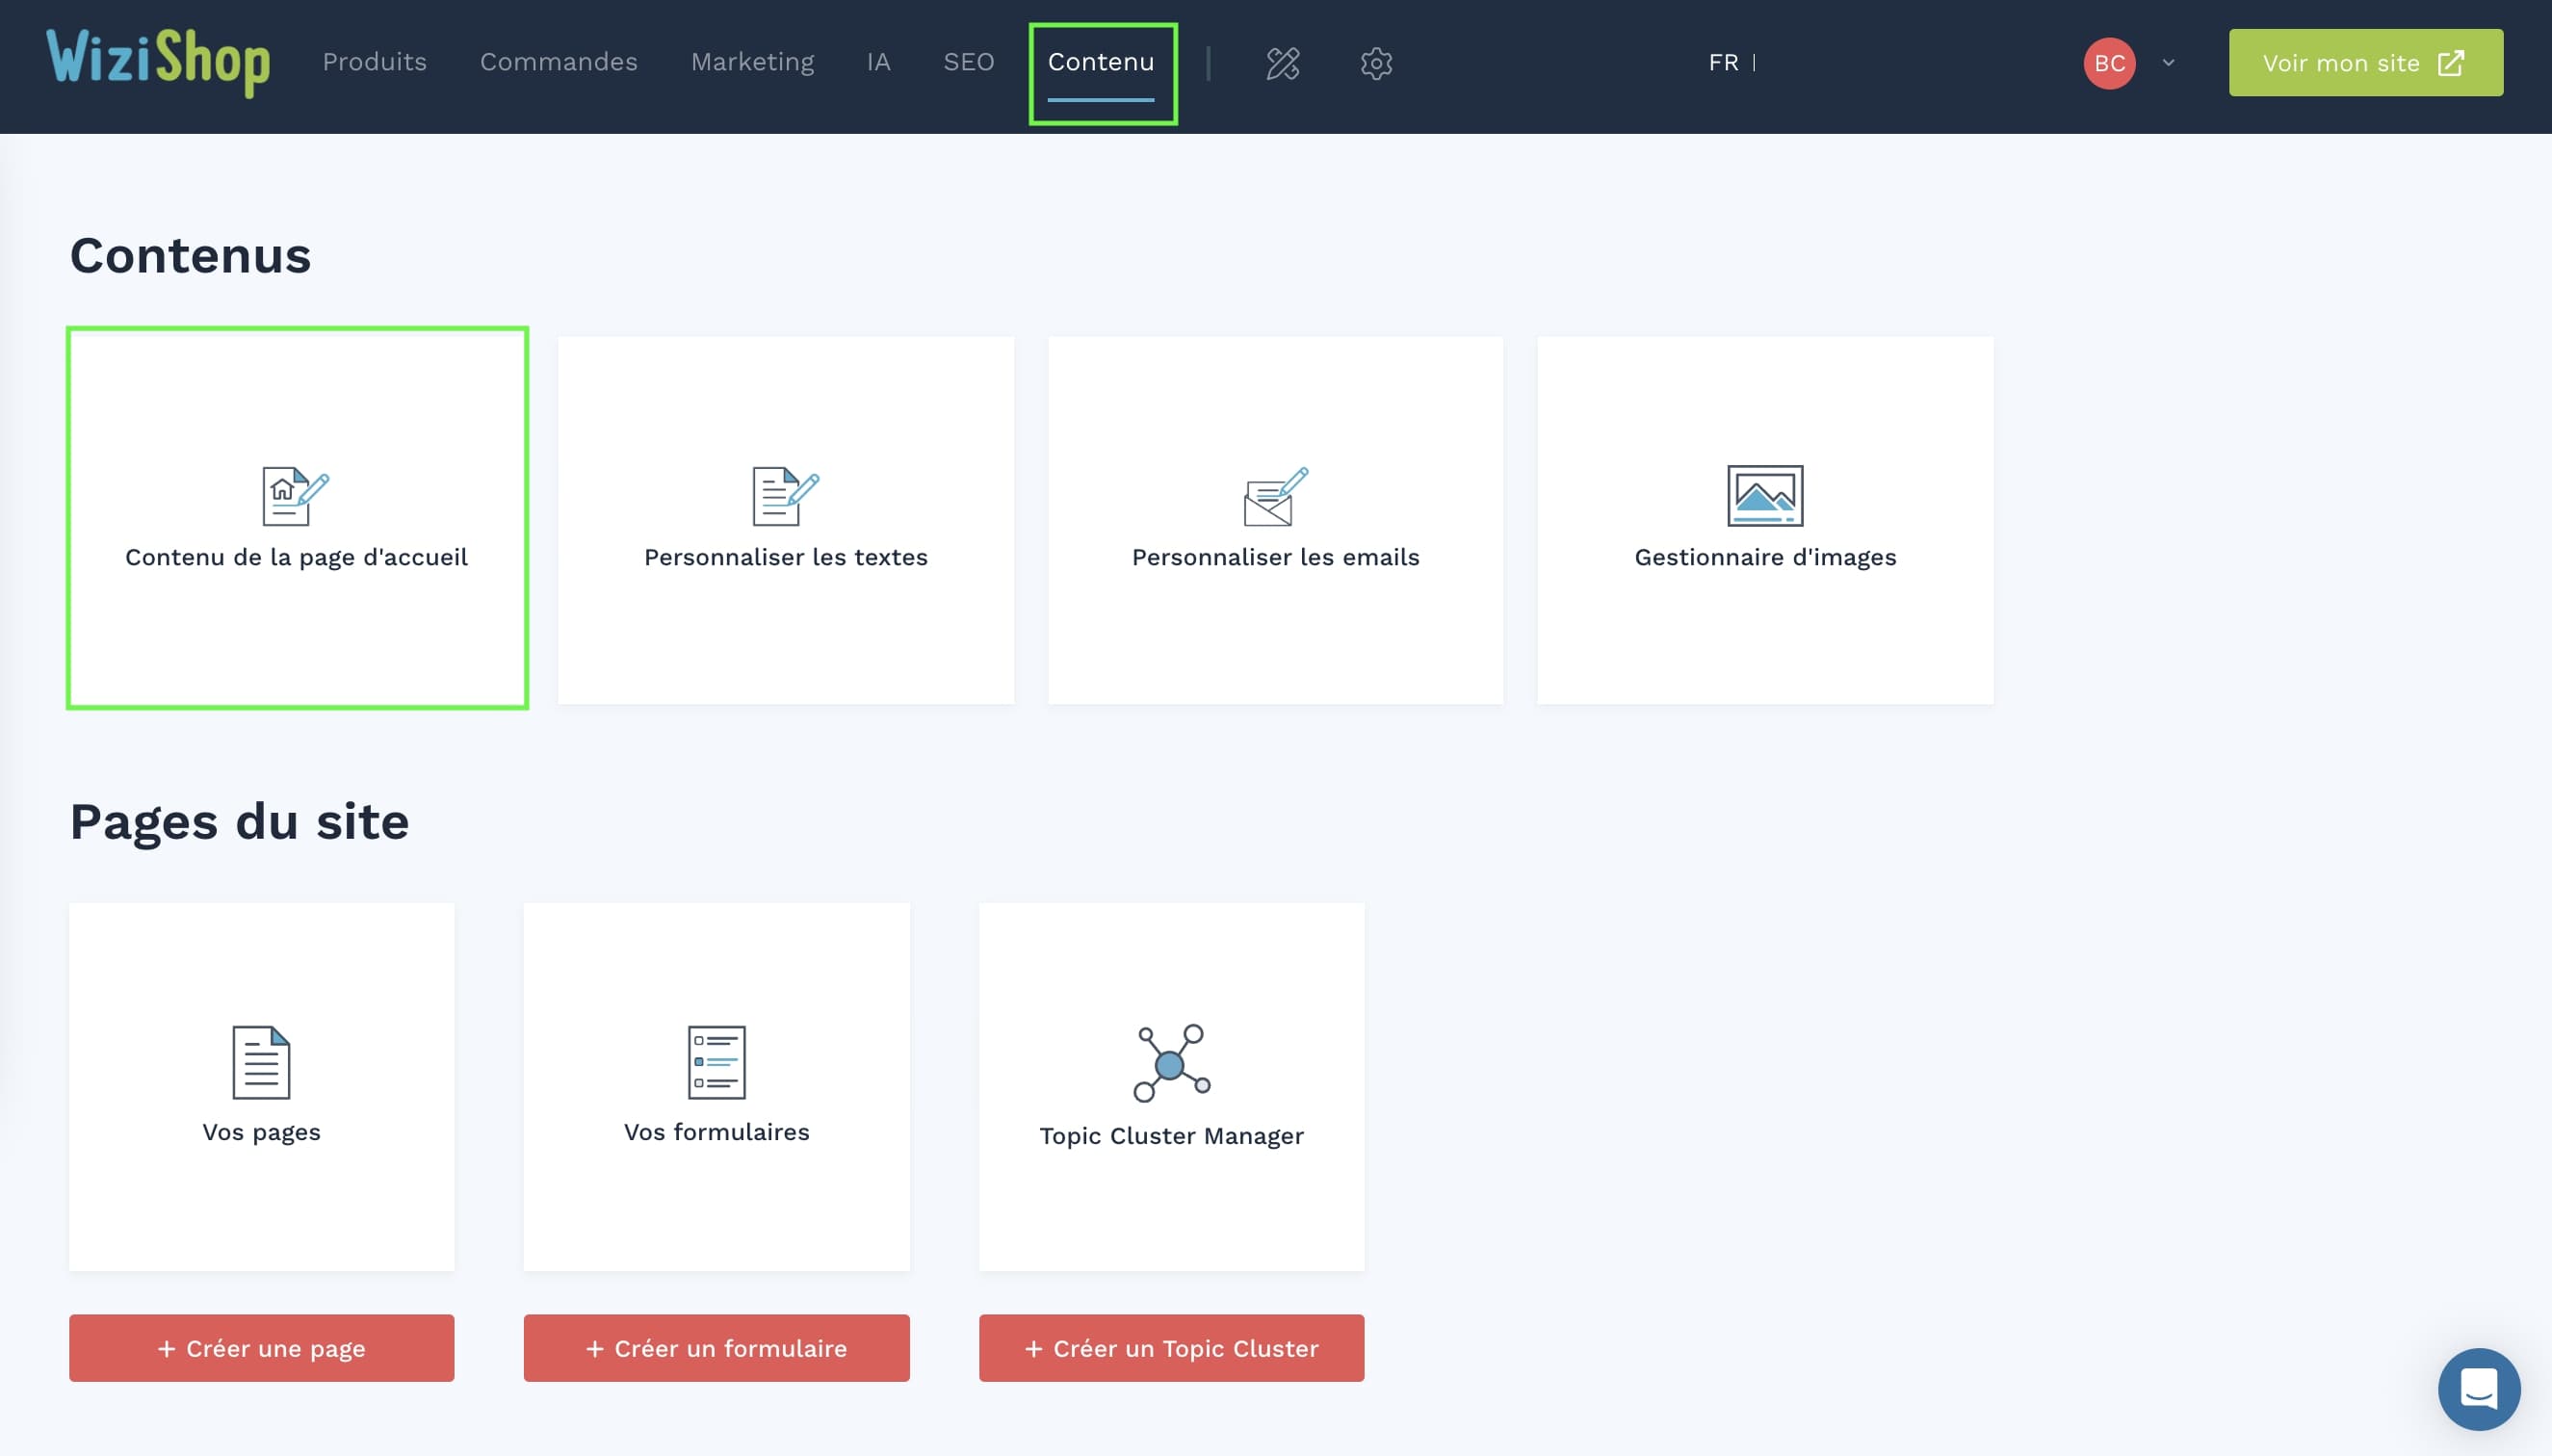Click Créer un formulaire button
Screen dimensions: 2552x1456
(x=716, y=1348)
